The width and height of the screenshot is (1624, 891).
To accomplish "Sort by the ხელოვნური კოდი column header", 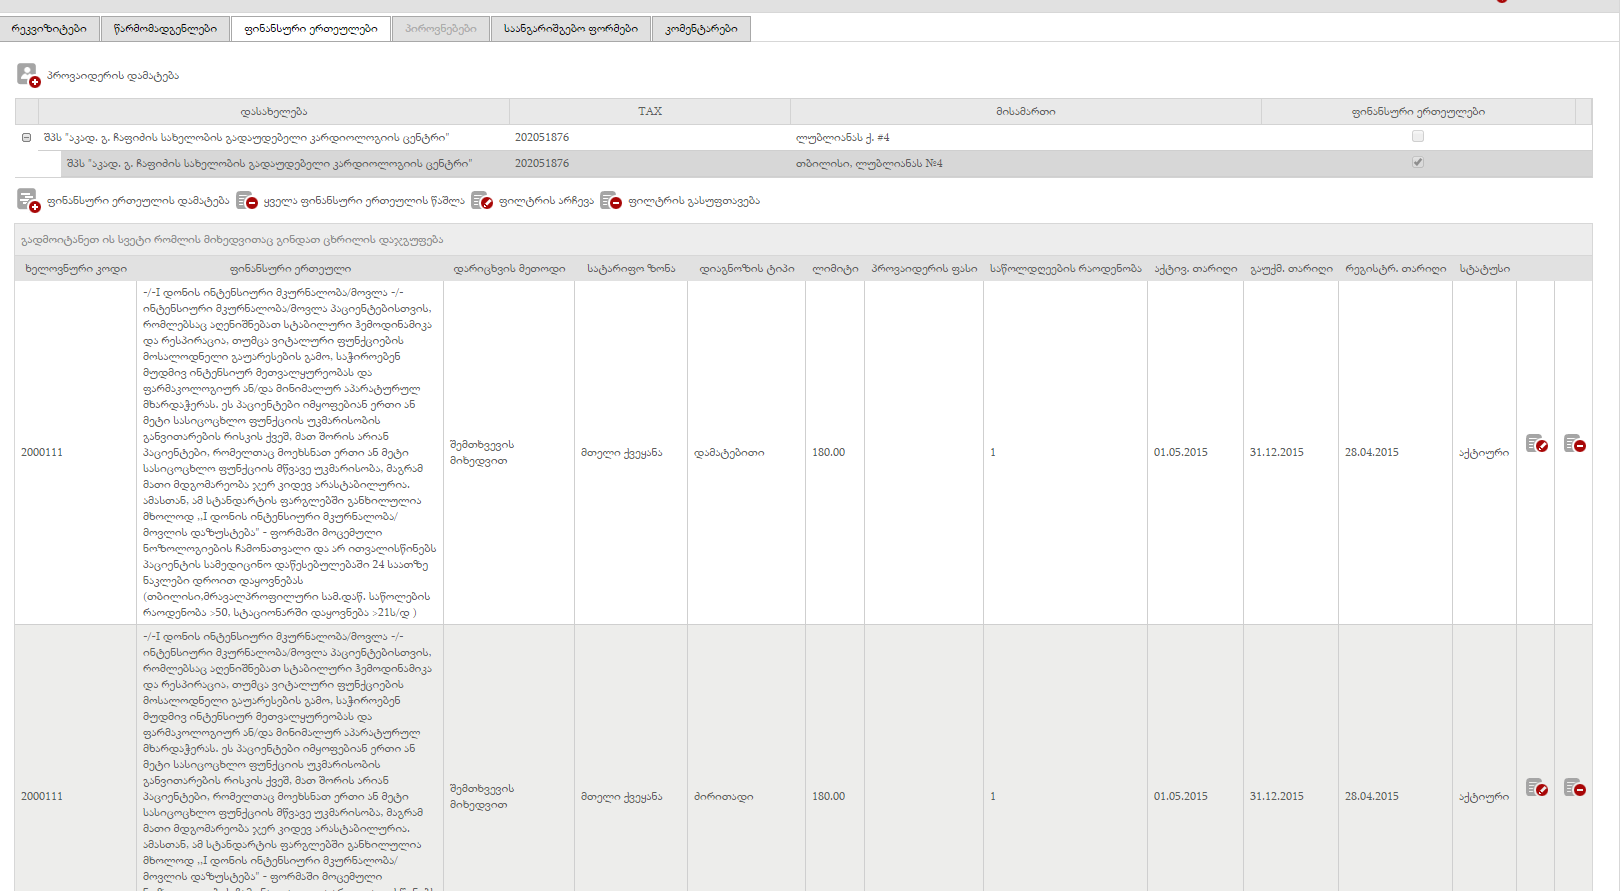I will click(x=76, y=269).
